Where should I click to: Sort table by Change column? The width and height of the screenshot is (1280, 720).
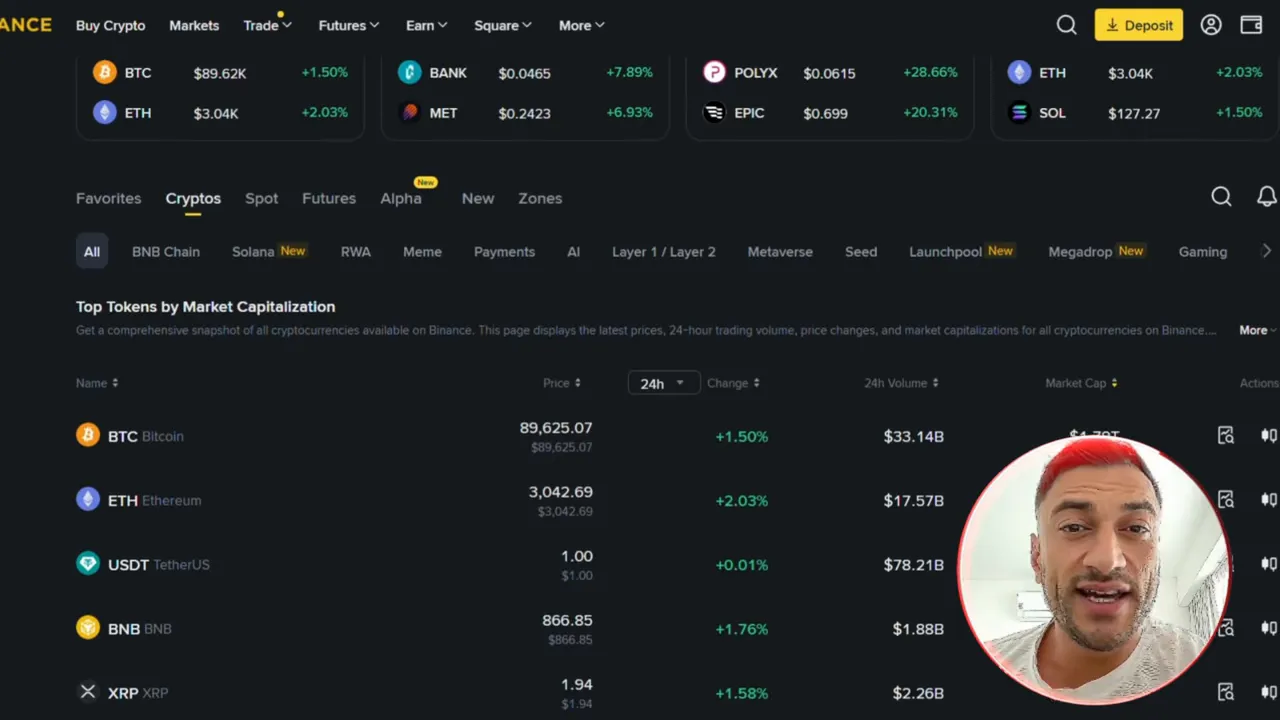click(x=733, y=383)
